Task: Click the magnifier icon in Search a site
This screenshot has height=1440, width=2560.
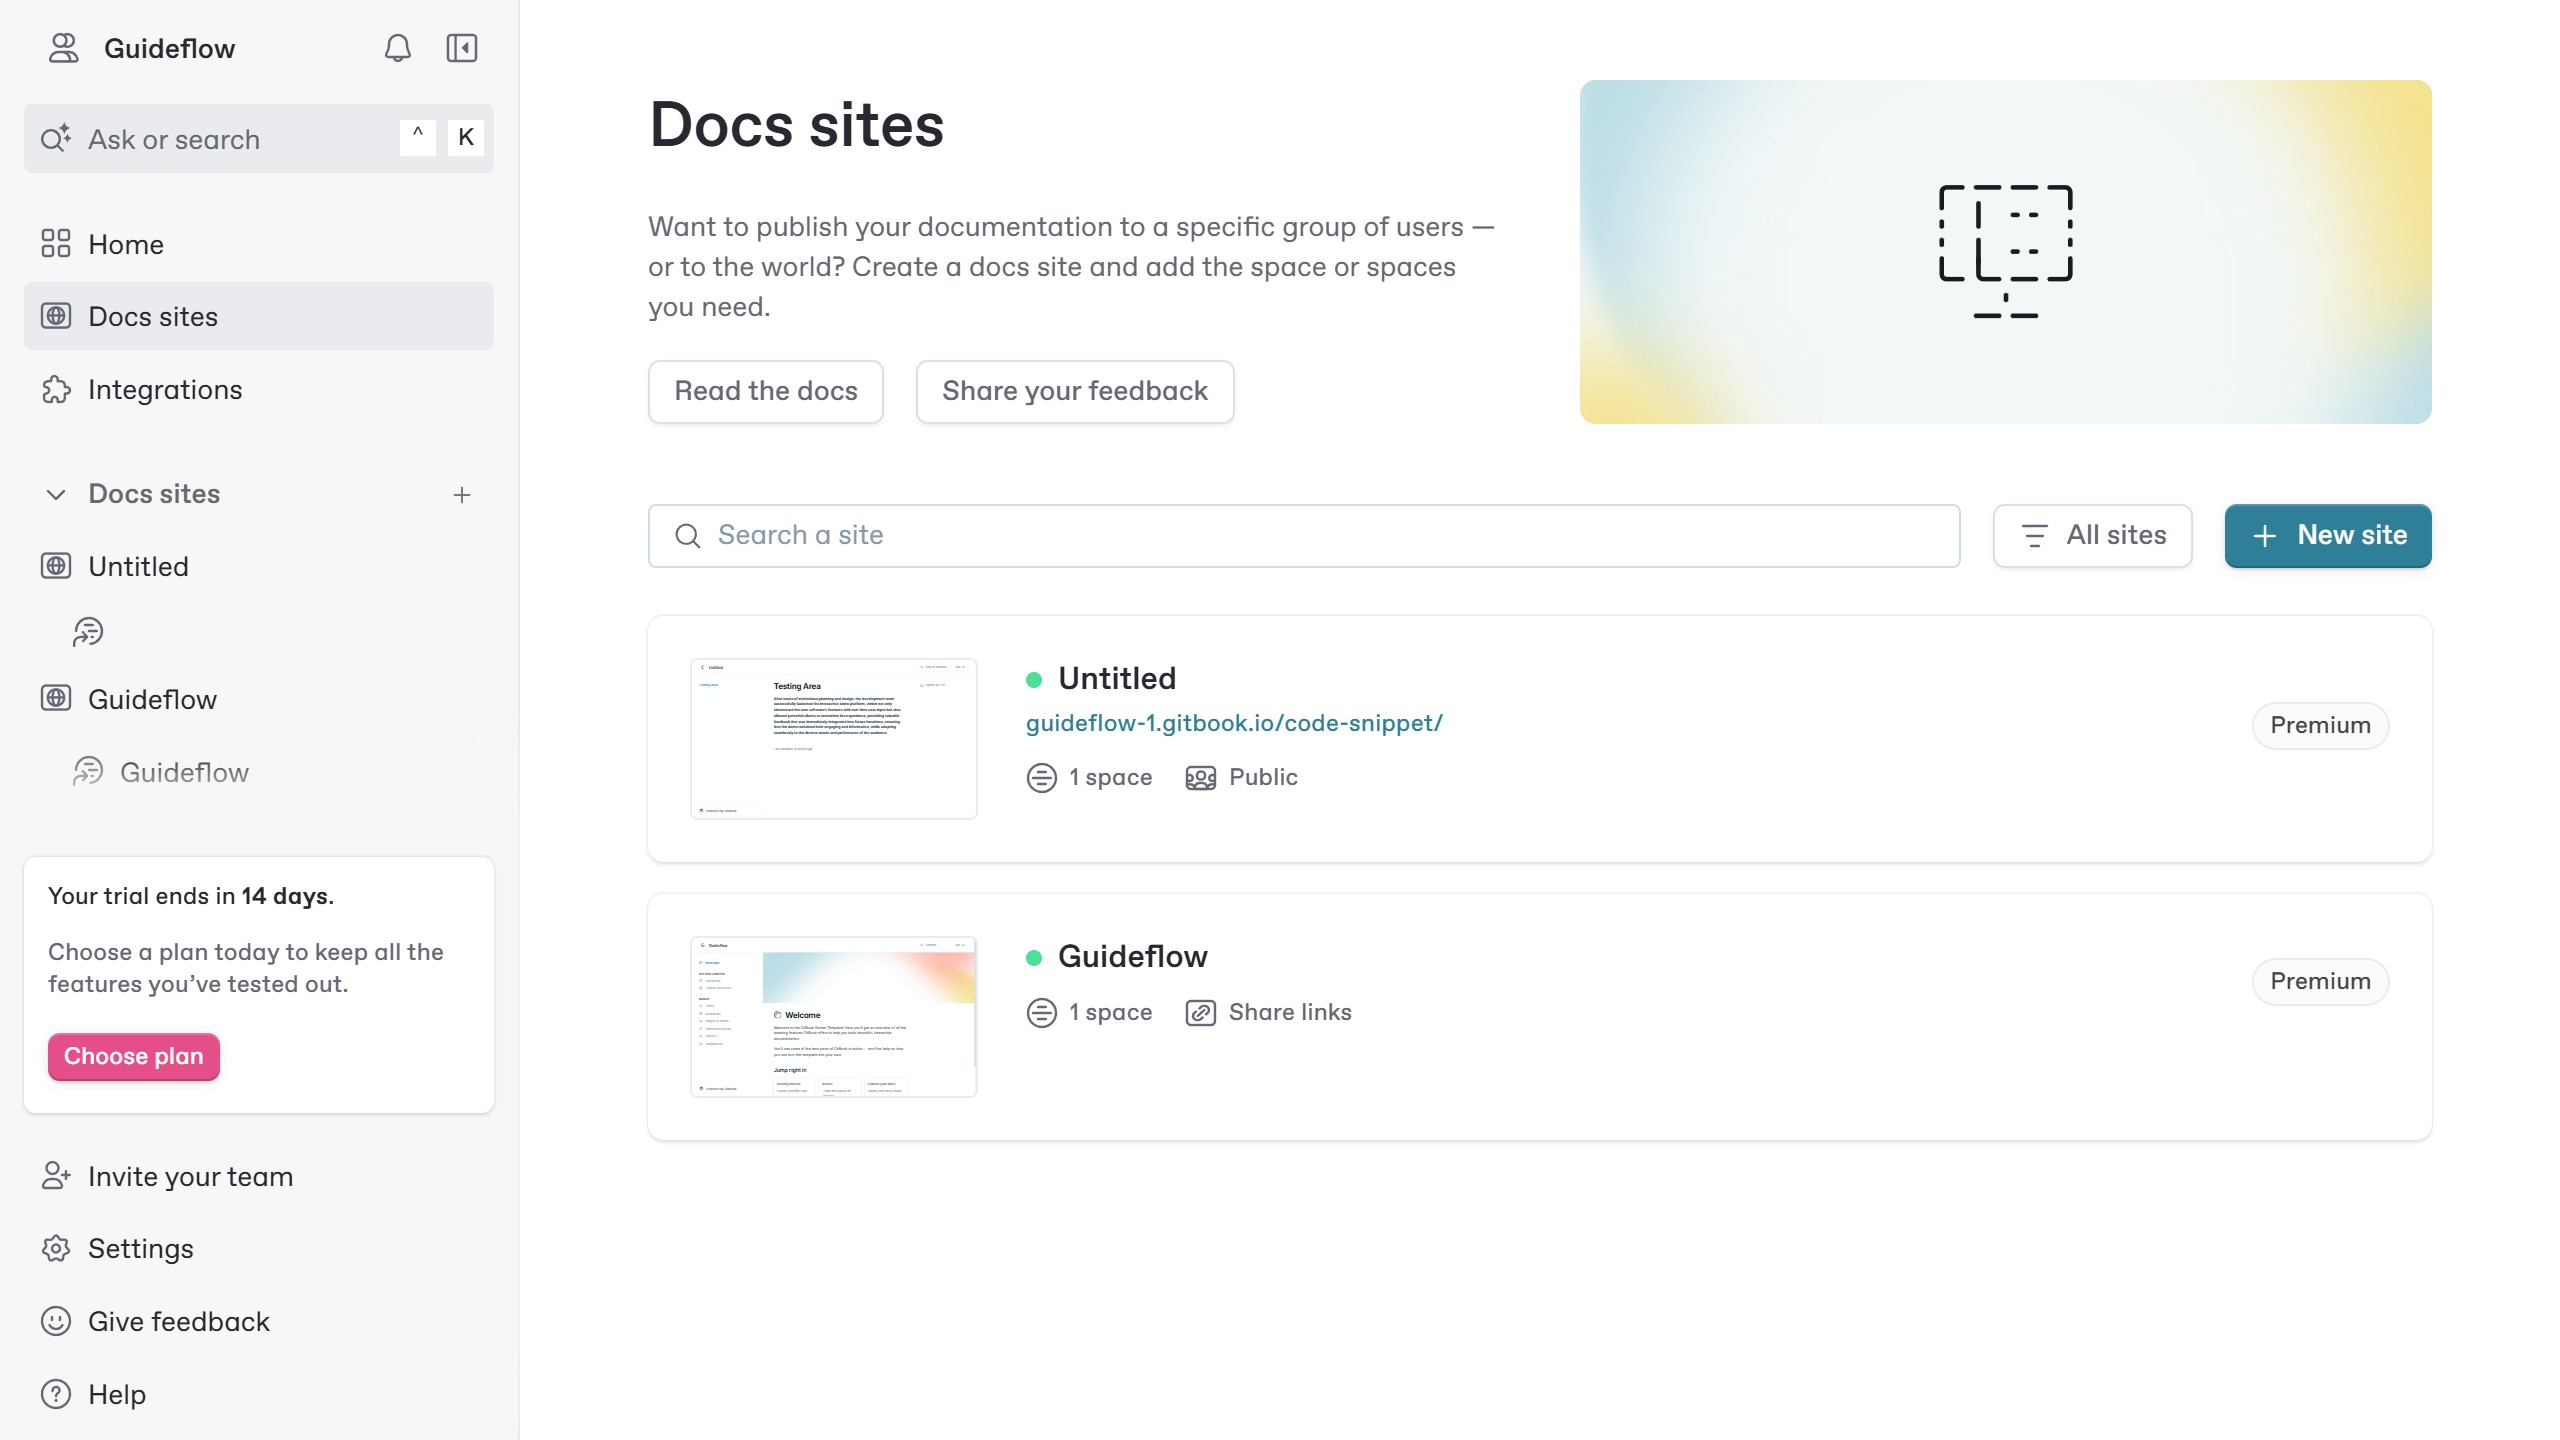Action: (x=688, y=536)
